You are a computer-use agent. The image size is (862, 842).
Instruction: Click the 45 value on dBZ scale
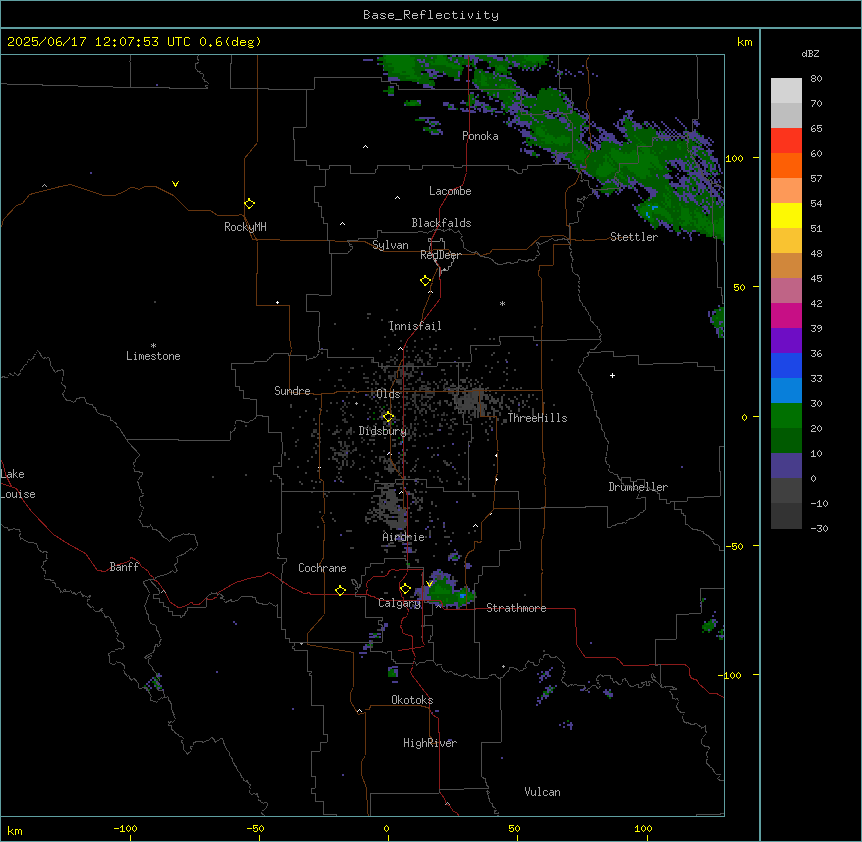coord(816,279)
